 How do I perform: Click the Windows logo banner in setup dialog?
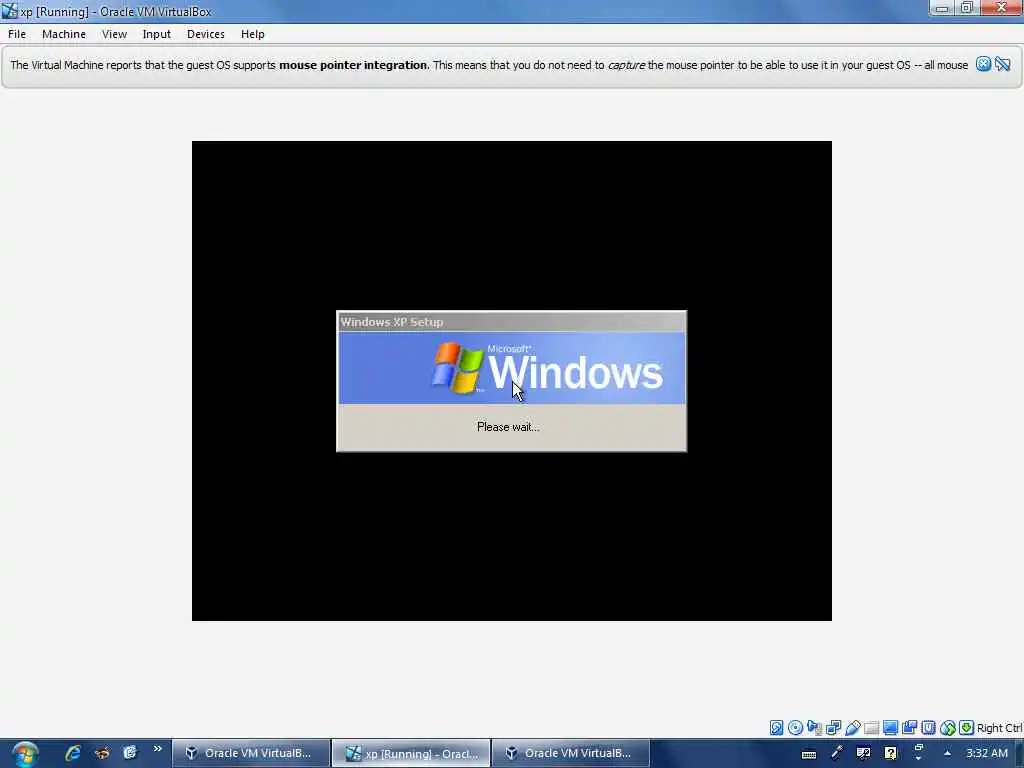[511, 368]
